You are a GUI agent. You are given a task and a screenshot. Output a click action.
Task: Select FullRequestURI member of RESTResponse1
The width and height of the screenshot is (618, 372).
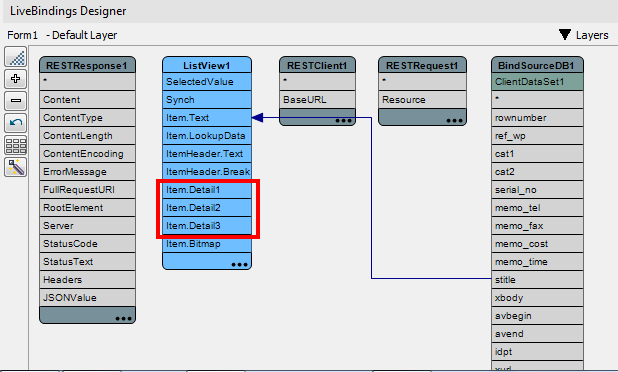coord(87,190)
